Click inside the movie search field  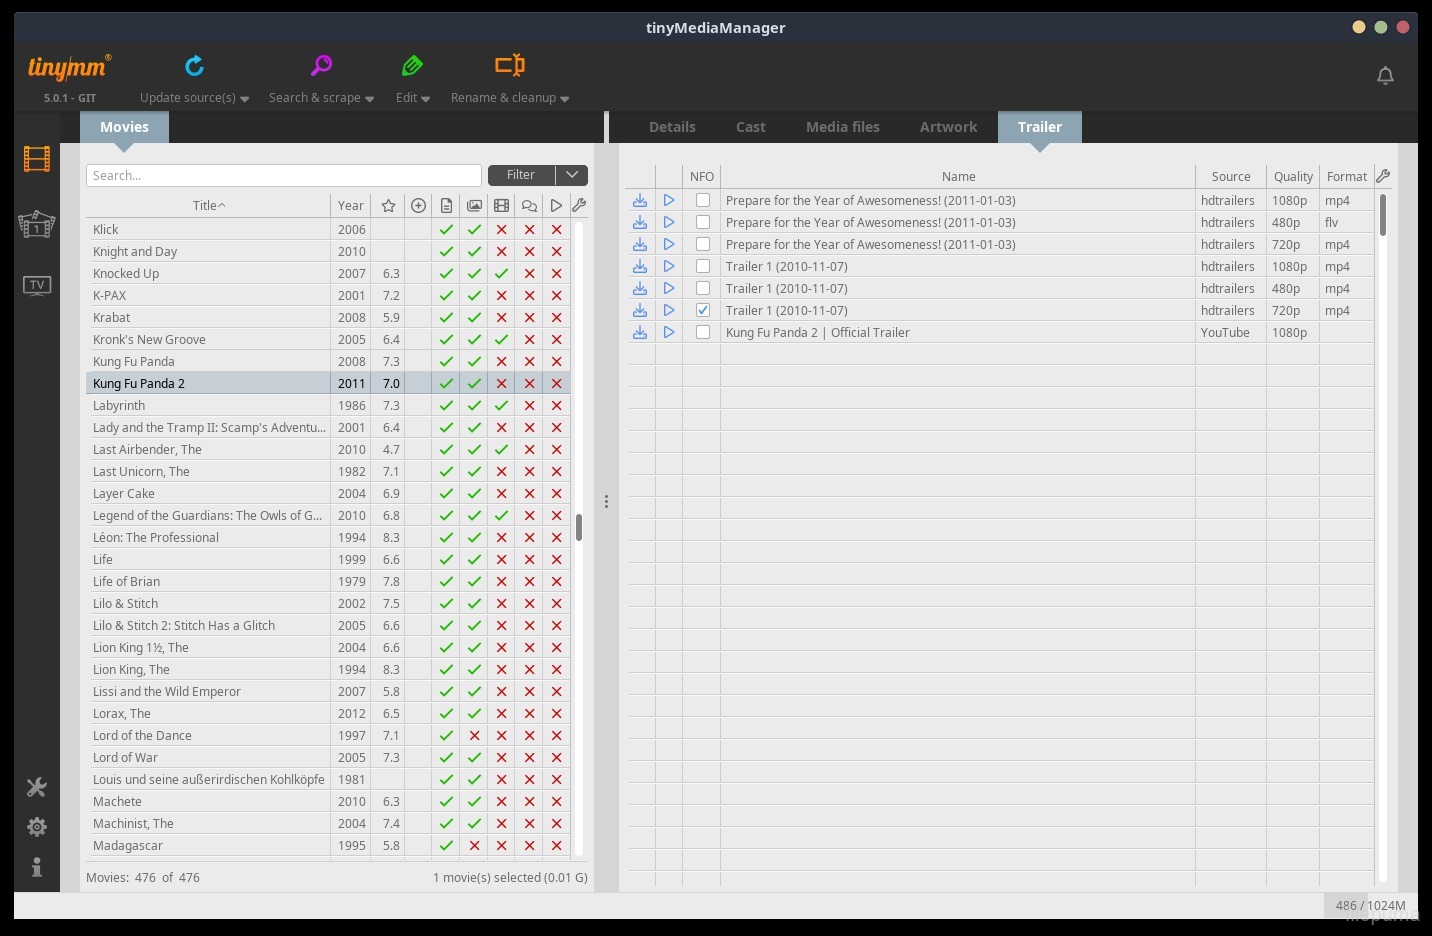click(283, 175)
